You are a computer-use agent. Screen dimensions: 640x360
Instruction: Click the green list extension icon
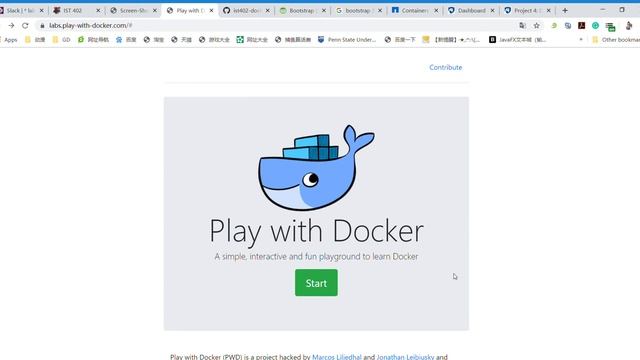tap(610, 27)
